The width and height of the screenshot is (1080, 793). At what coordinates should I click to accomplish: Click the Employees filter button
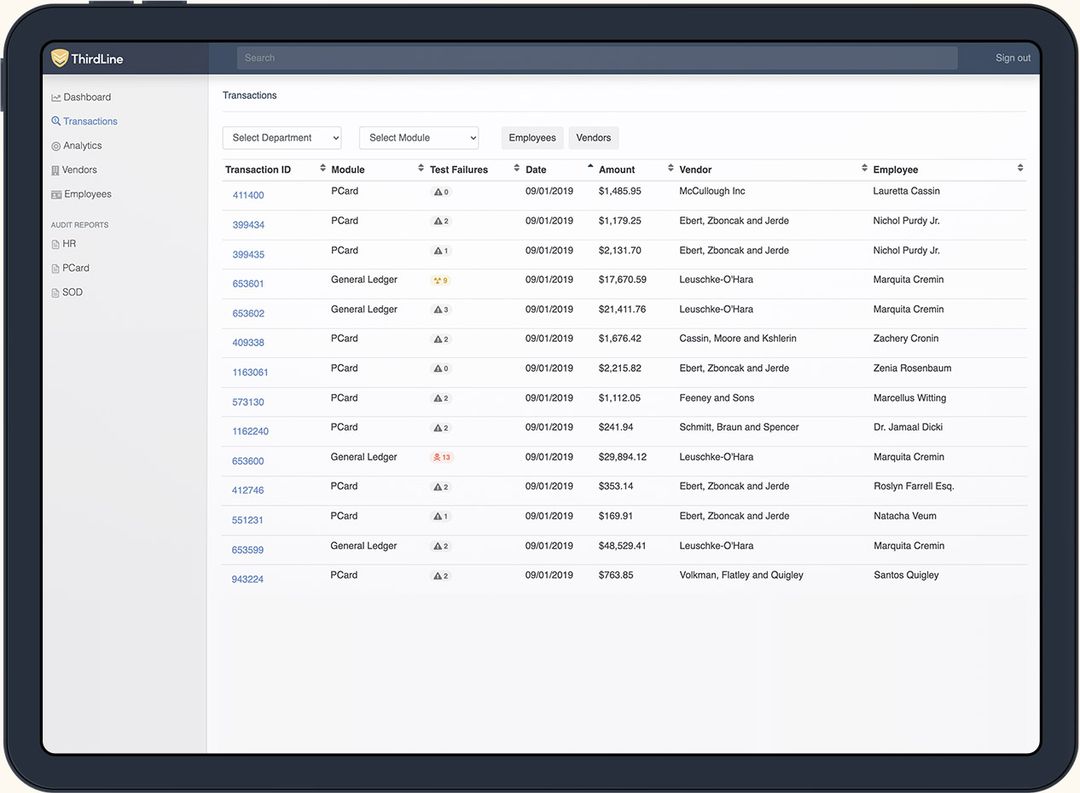pos(532,138)
